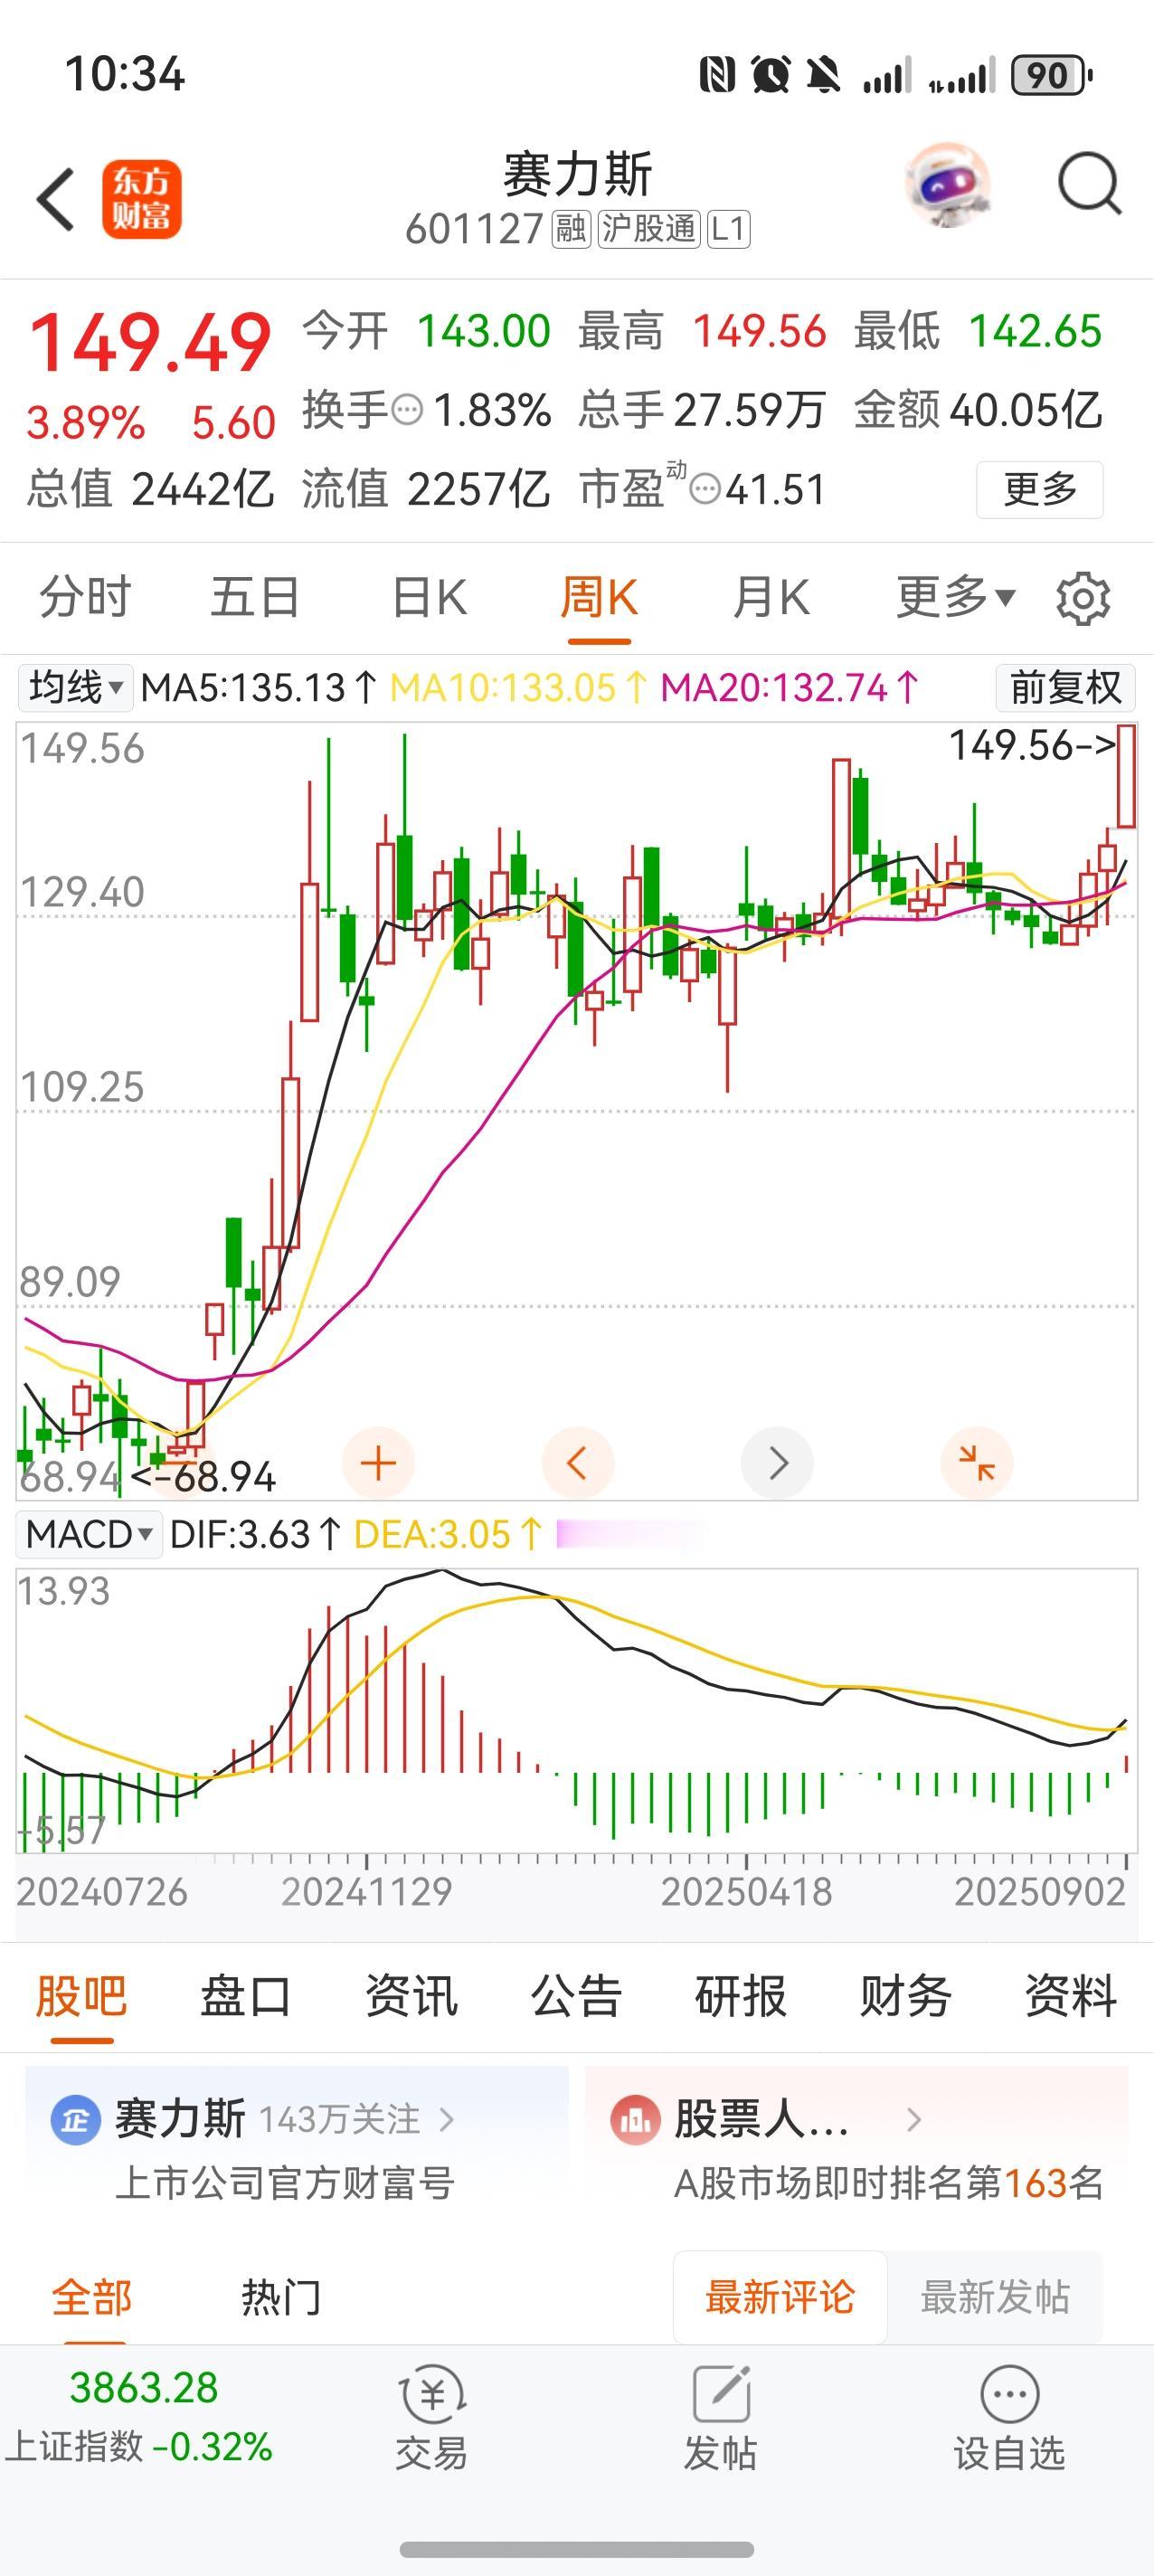
Task: Select the 全部 posts filter
Action: click(92, 2297)
